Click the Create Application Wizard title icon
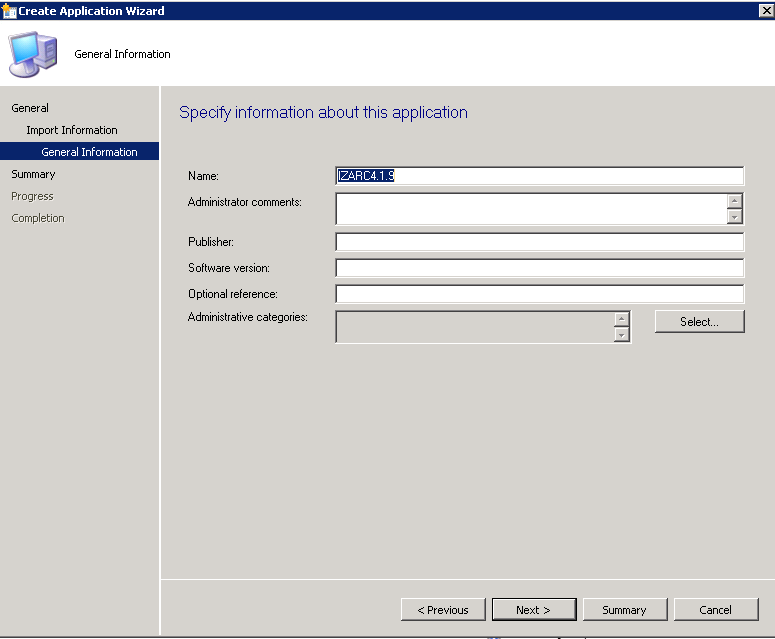This screenshot has width=775, height=639. point(9,10)
